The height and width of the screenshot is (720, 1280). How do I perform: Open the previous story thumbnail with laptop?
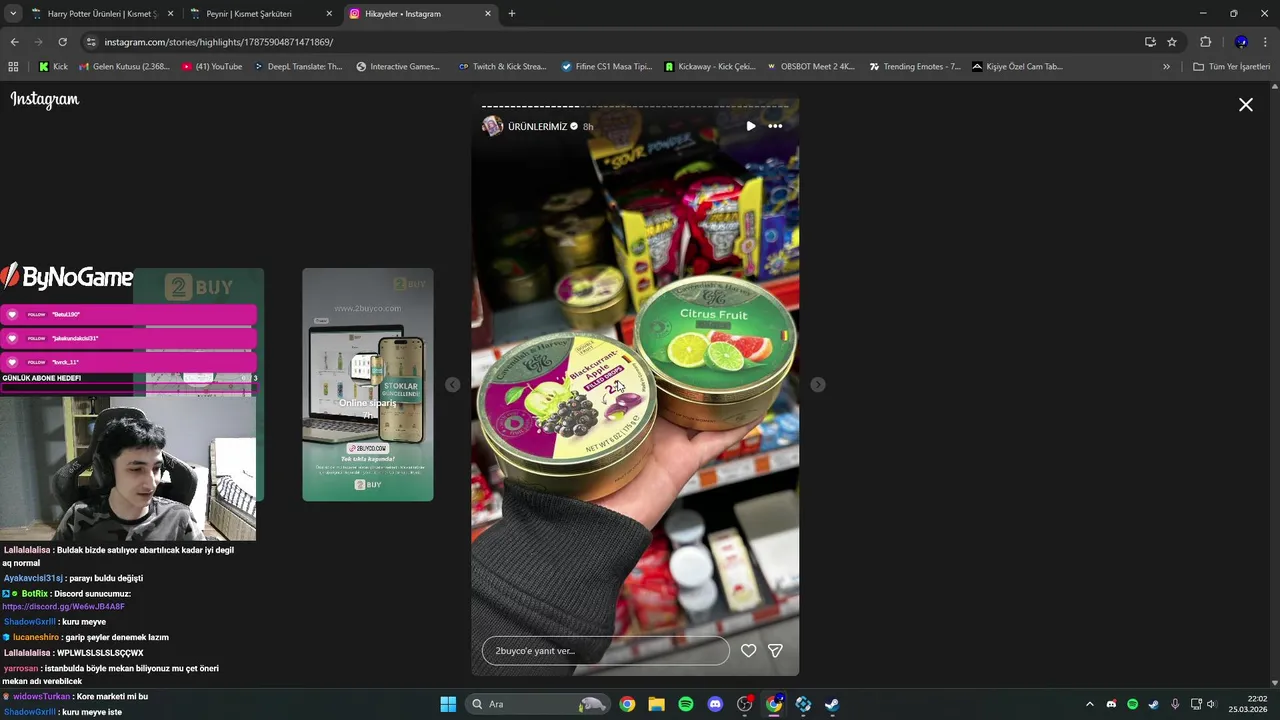point(368,385)
